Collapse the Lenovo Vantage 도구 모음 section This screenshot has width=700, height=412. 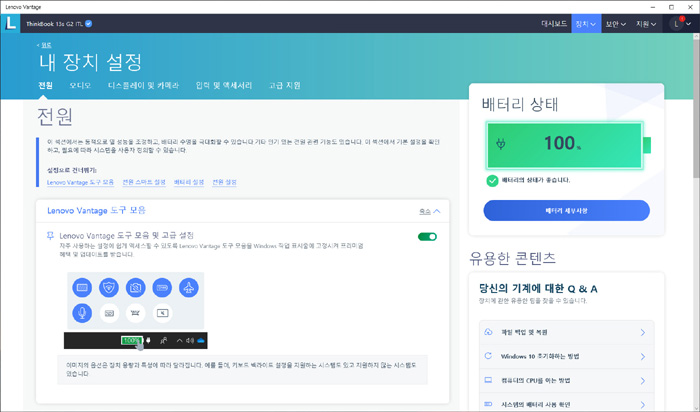(429, 211)
